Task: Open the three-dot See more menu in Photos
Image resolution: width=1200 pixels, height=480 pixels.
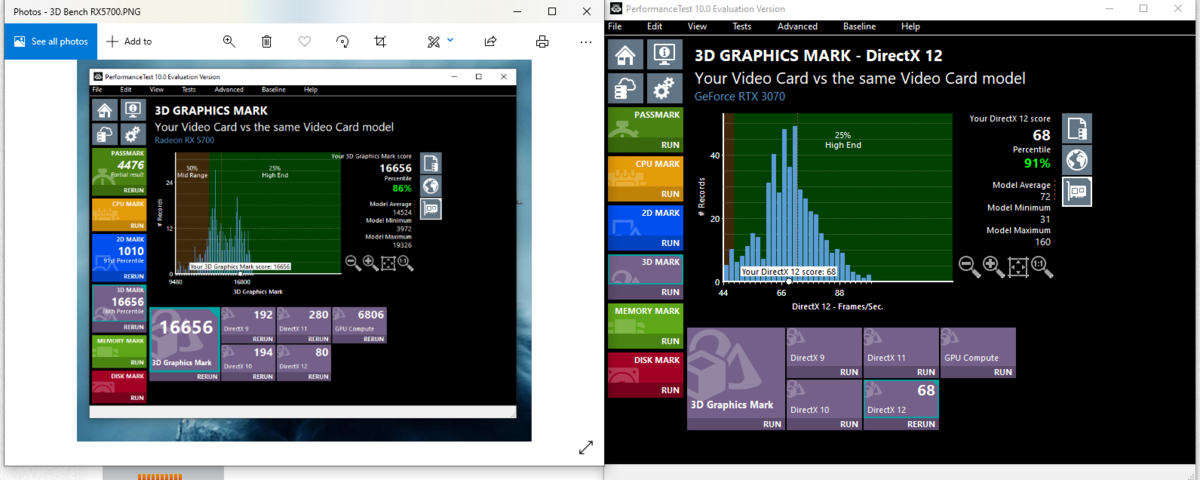Action: [x=586, y=42]
